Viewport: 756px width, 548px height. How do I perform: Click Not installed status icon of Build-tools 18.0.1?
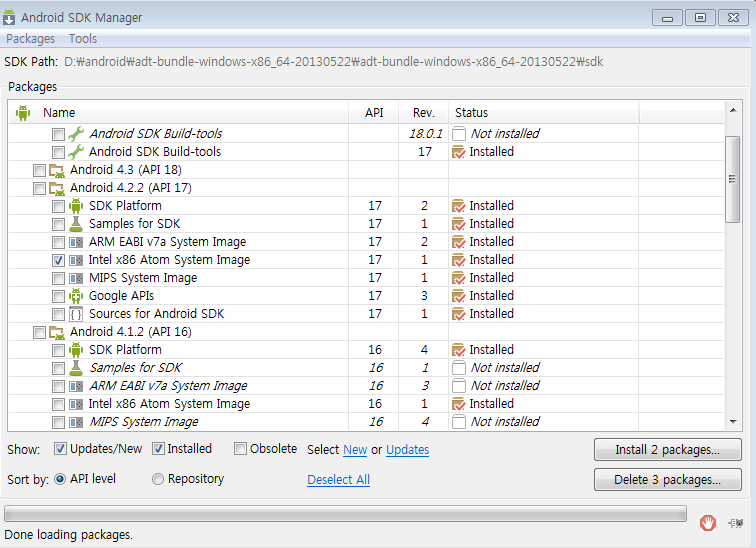pyautogui.click(x=459, y=134)
